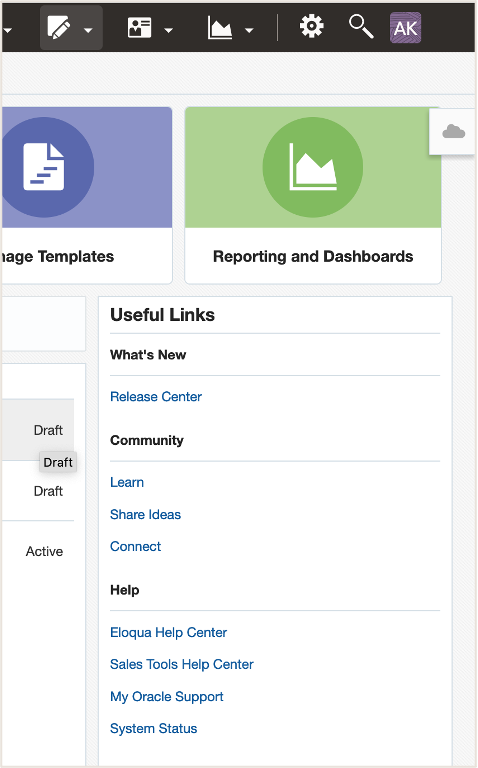Open Settings via the gear icon

311,26
